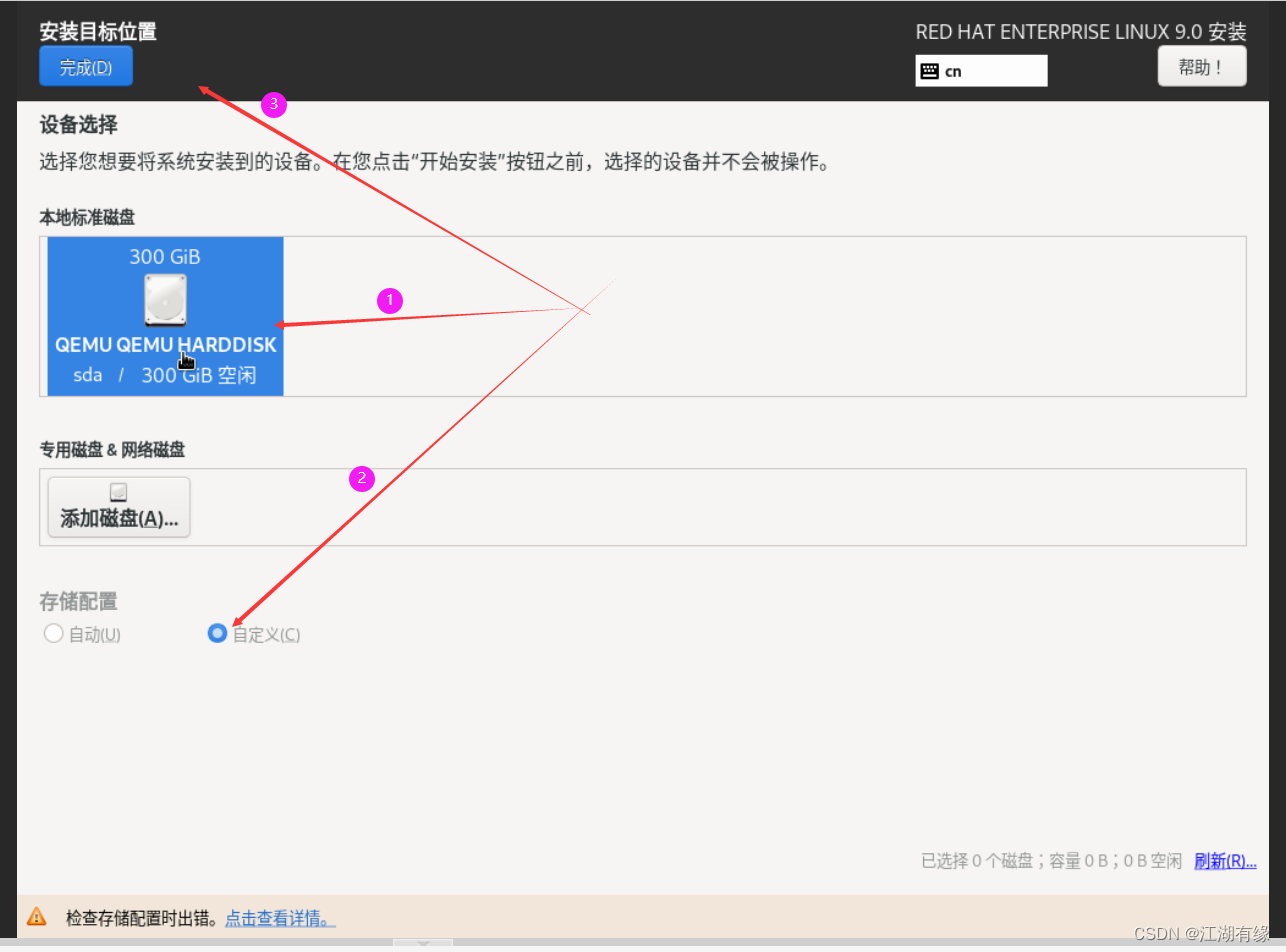This screenshot has height=952, width=1286.
Task: Open 刷新(R) to rescan disks
Action: (1224, 860)
